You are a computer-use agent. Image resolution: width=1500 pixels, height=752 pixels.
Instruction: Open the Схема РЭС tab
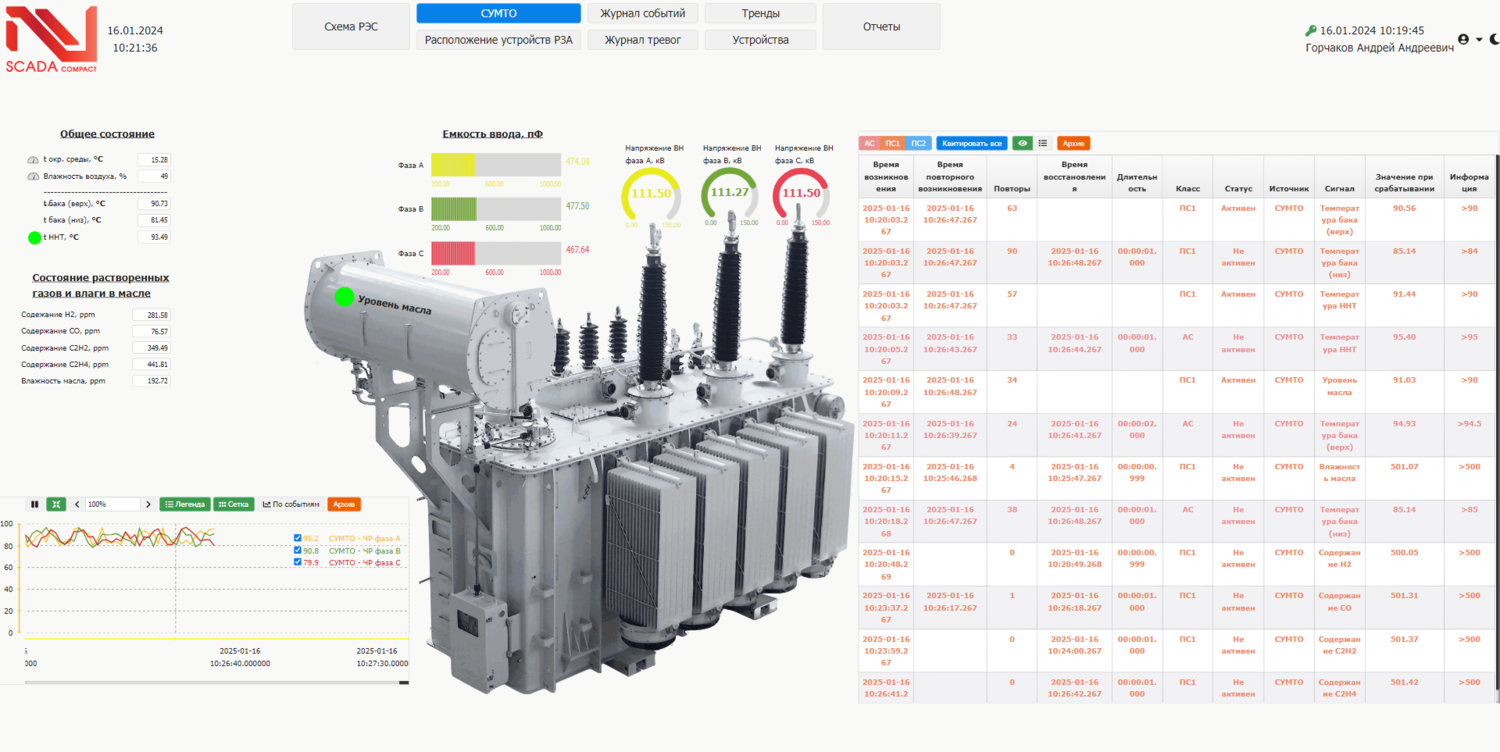(351, 27)
